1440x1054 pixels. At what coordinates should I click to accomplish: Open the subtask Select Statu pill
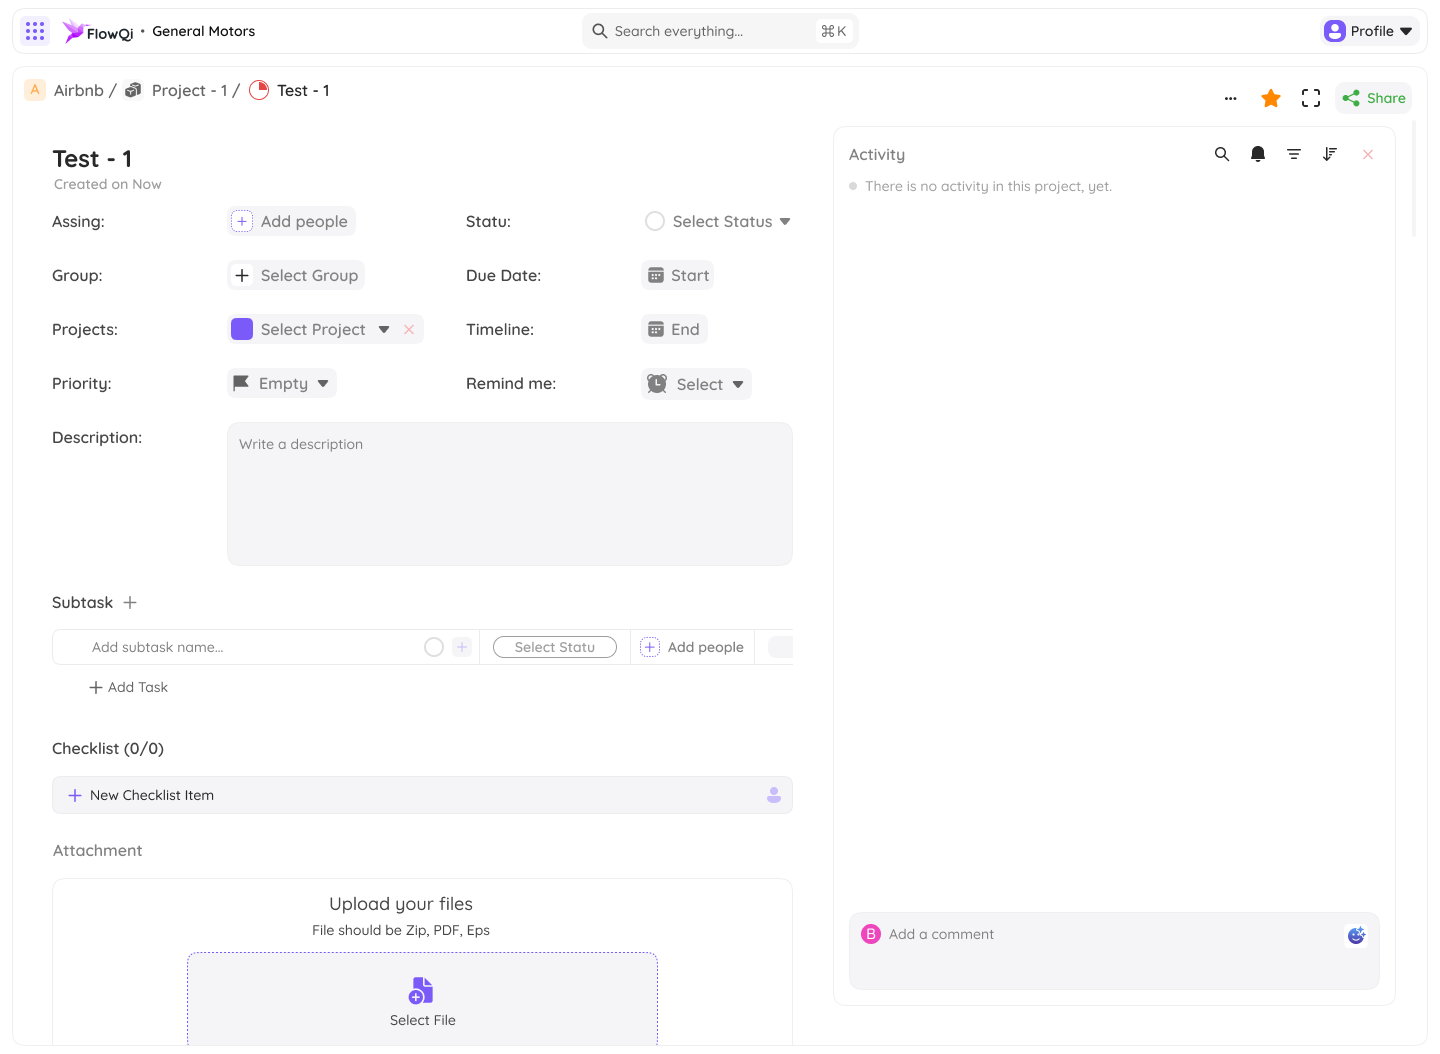(555, 647)
